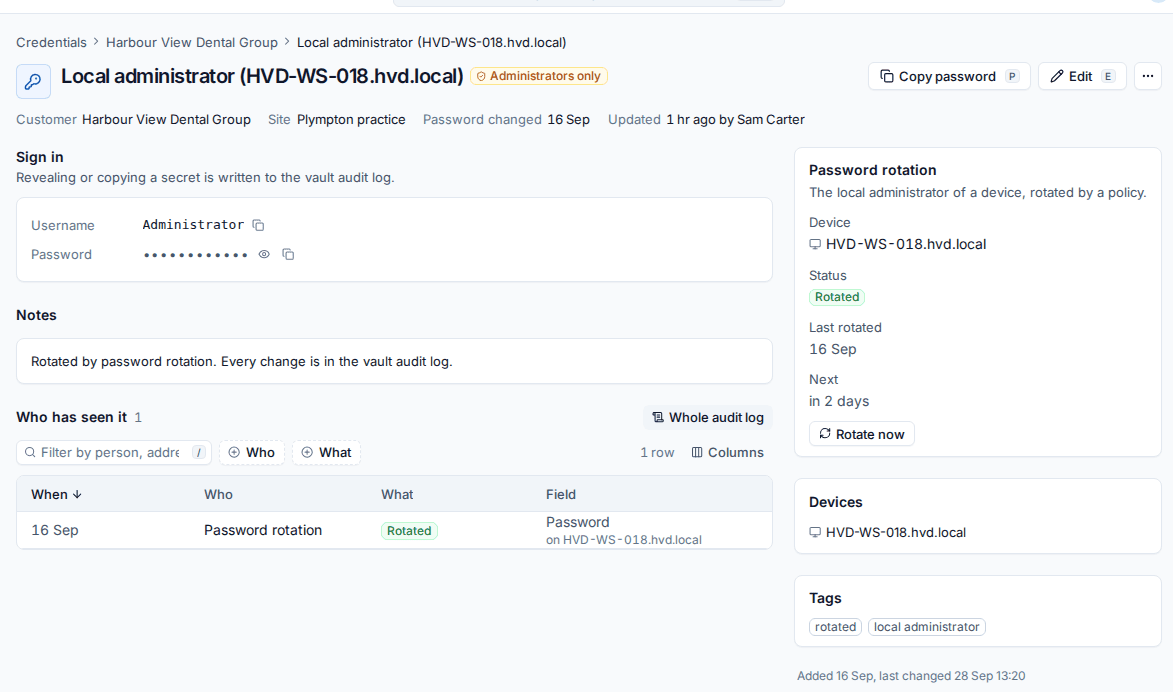Edit this credential
This screenshot has height=692, width=1173.
(1082, 76)
